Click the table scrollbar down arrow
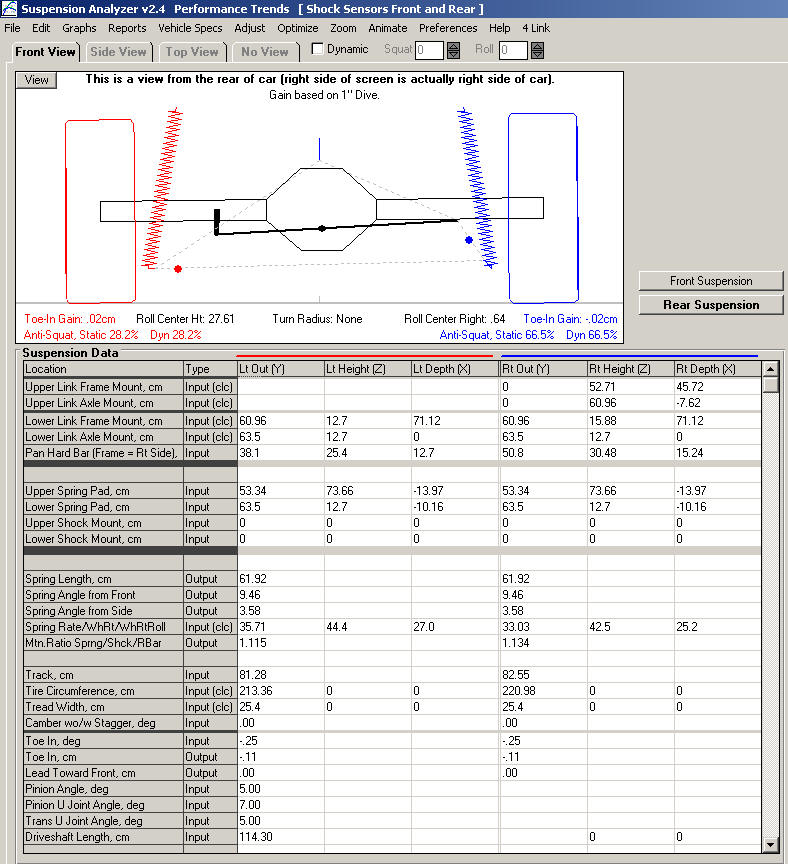Viewport: 788px width, 864px height. [x=770, y=844]
